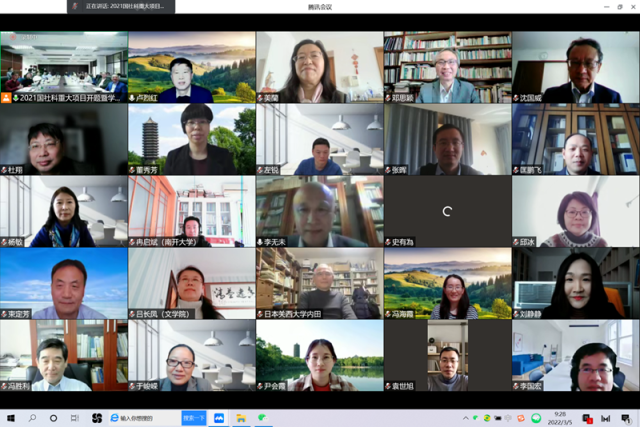
Task: Select the 日本关西大学内田 participant video
Action: tap(320, 284)
